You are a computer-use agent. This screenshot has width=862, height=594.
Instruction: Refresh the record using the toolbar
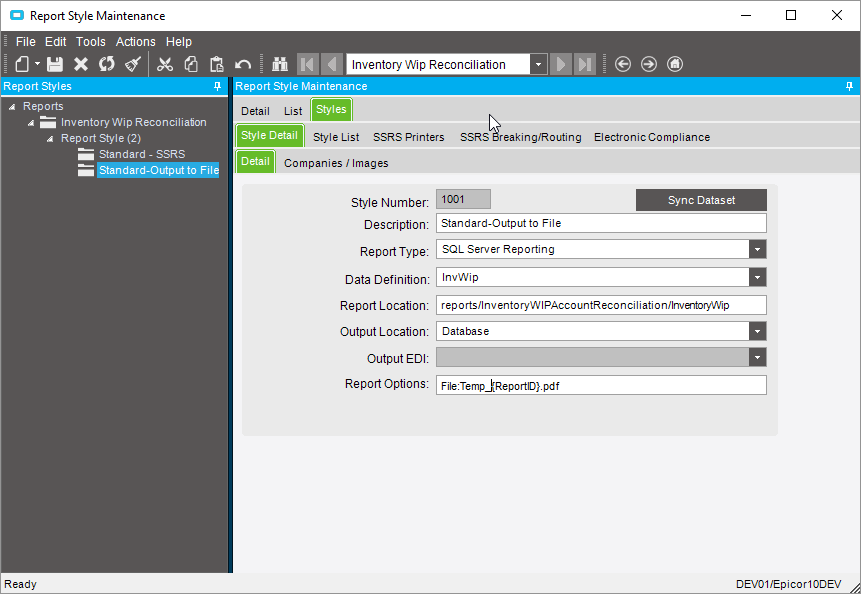coord(107,64)
